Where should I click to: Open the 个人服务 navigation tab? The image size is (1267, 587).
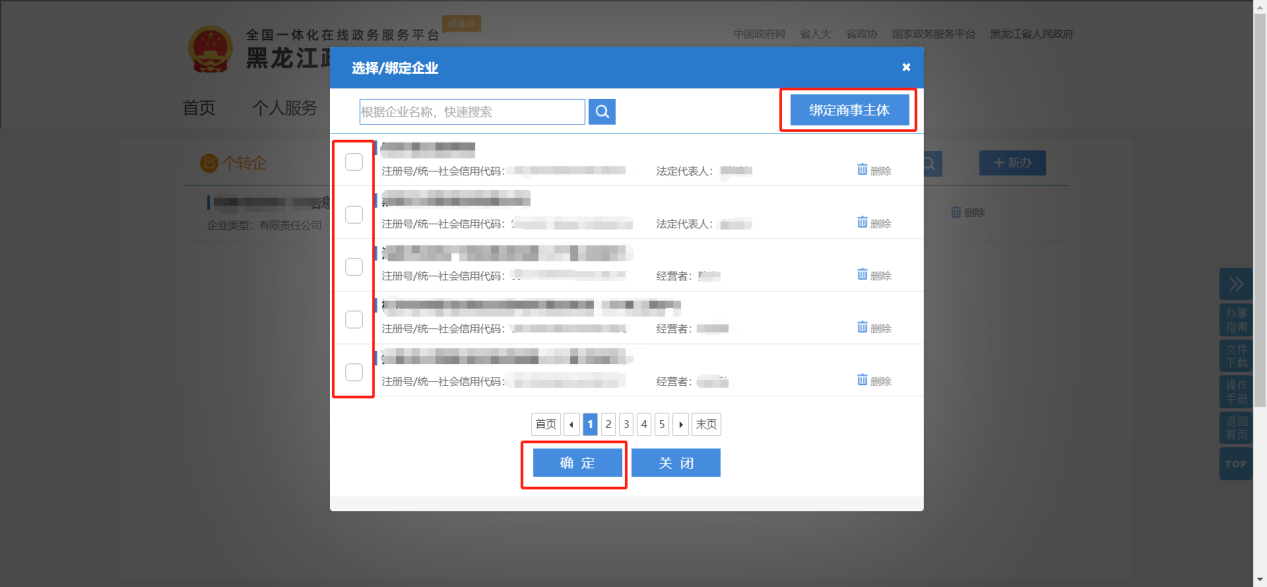(285, 108)
